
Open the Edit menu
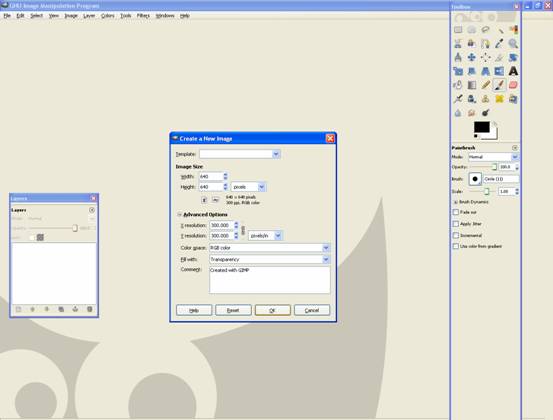pyautogui.click(x=20, y=16)
